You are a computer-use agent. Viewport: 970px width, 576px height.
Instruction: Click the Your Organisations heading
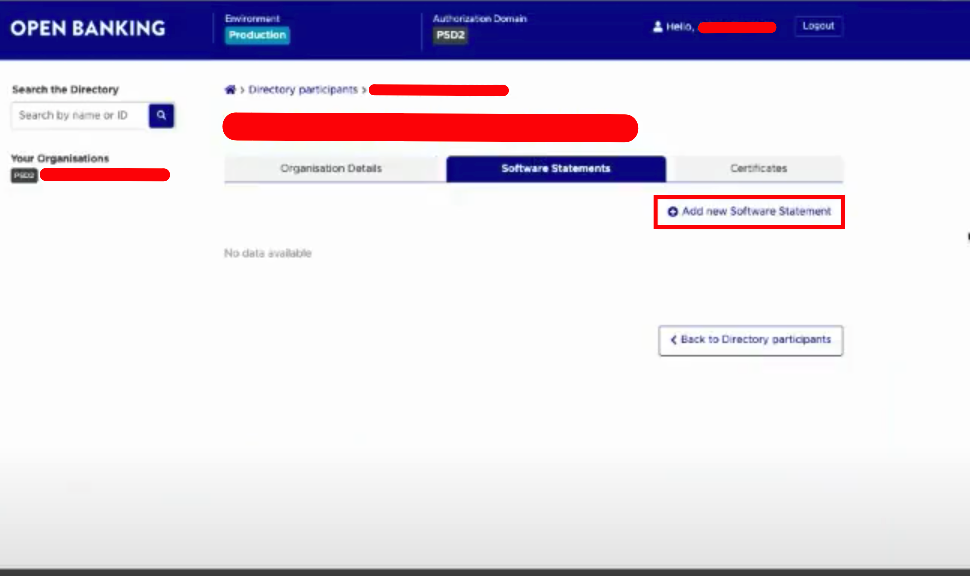click(60, 158)
